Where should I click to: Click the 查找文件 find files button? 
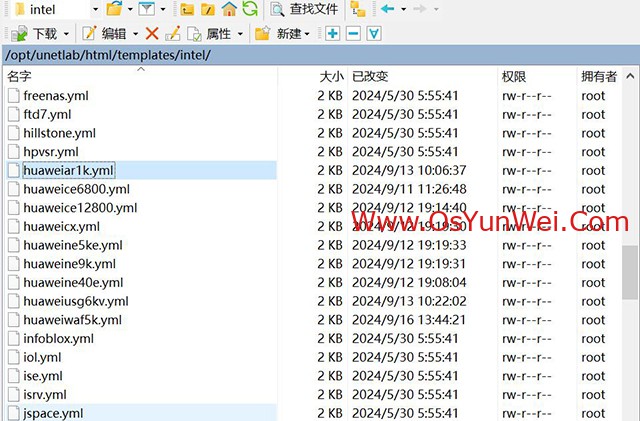click(304, 9)
